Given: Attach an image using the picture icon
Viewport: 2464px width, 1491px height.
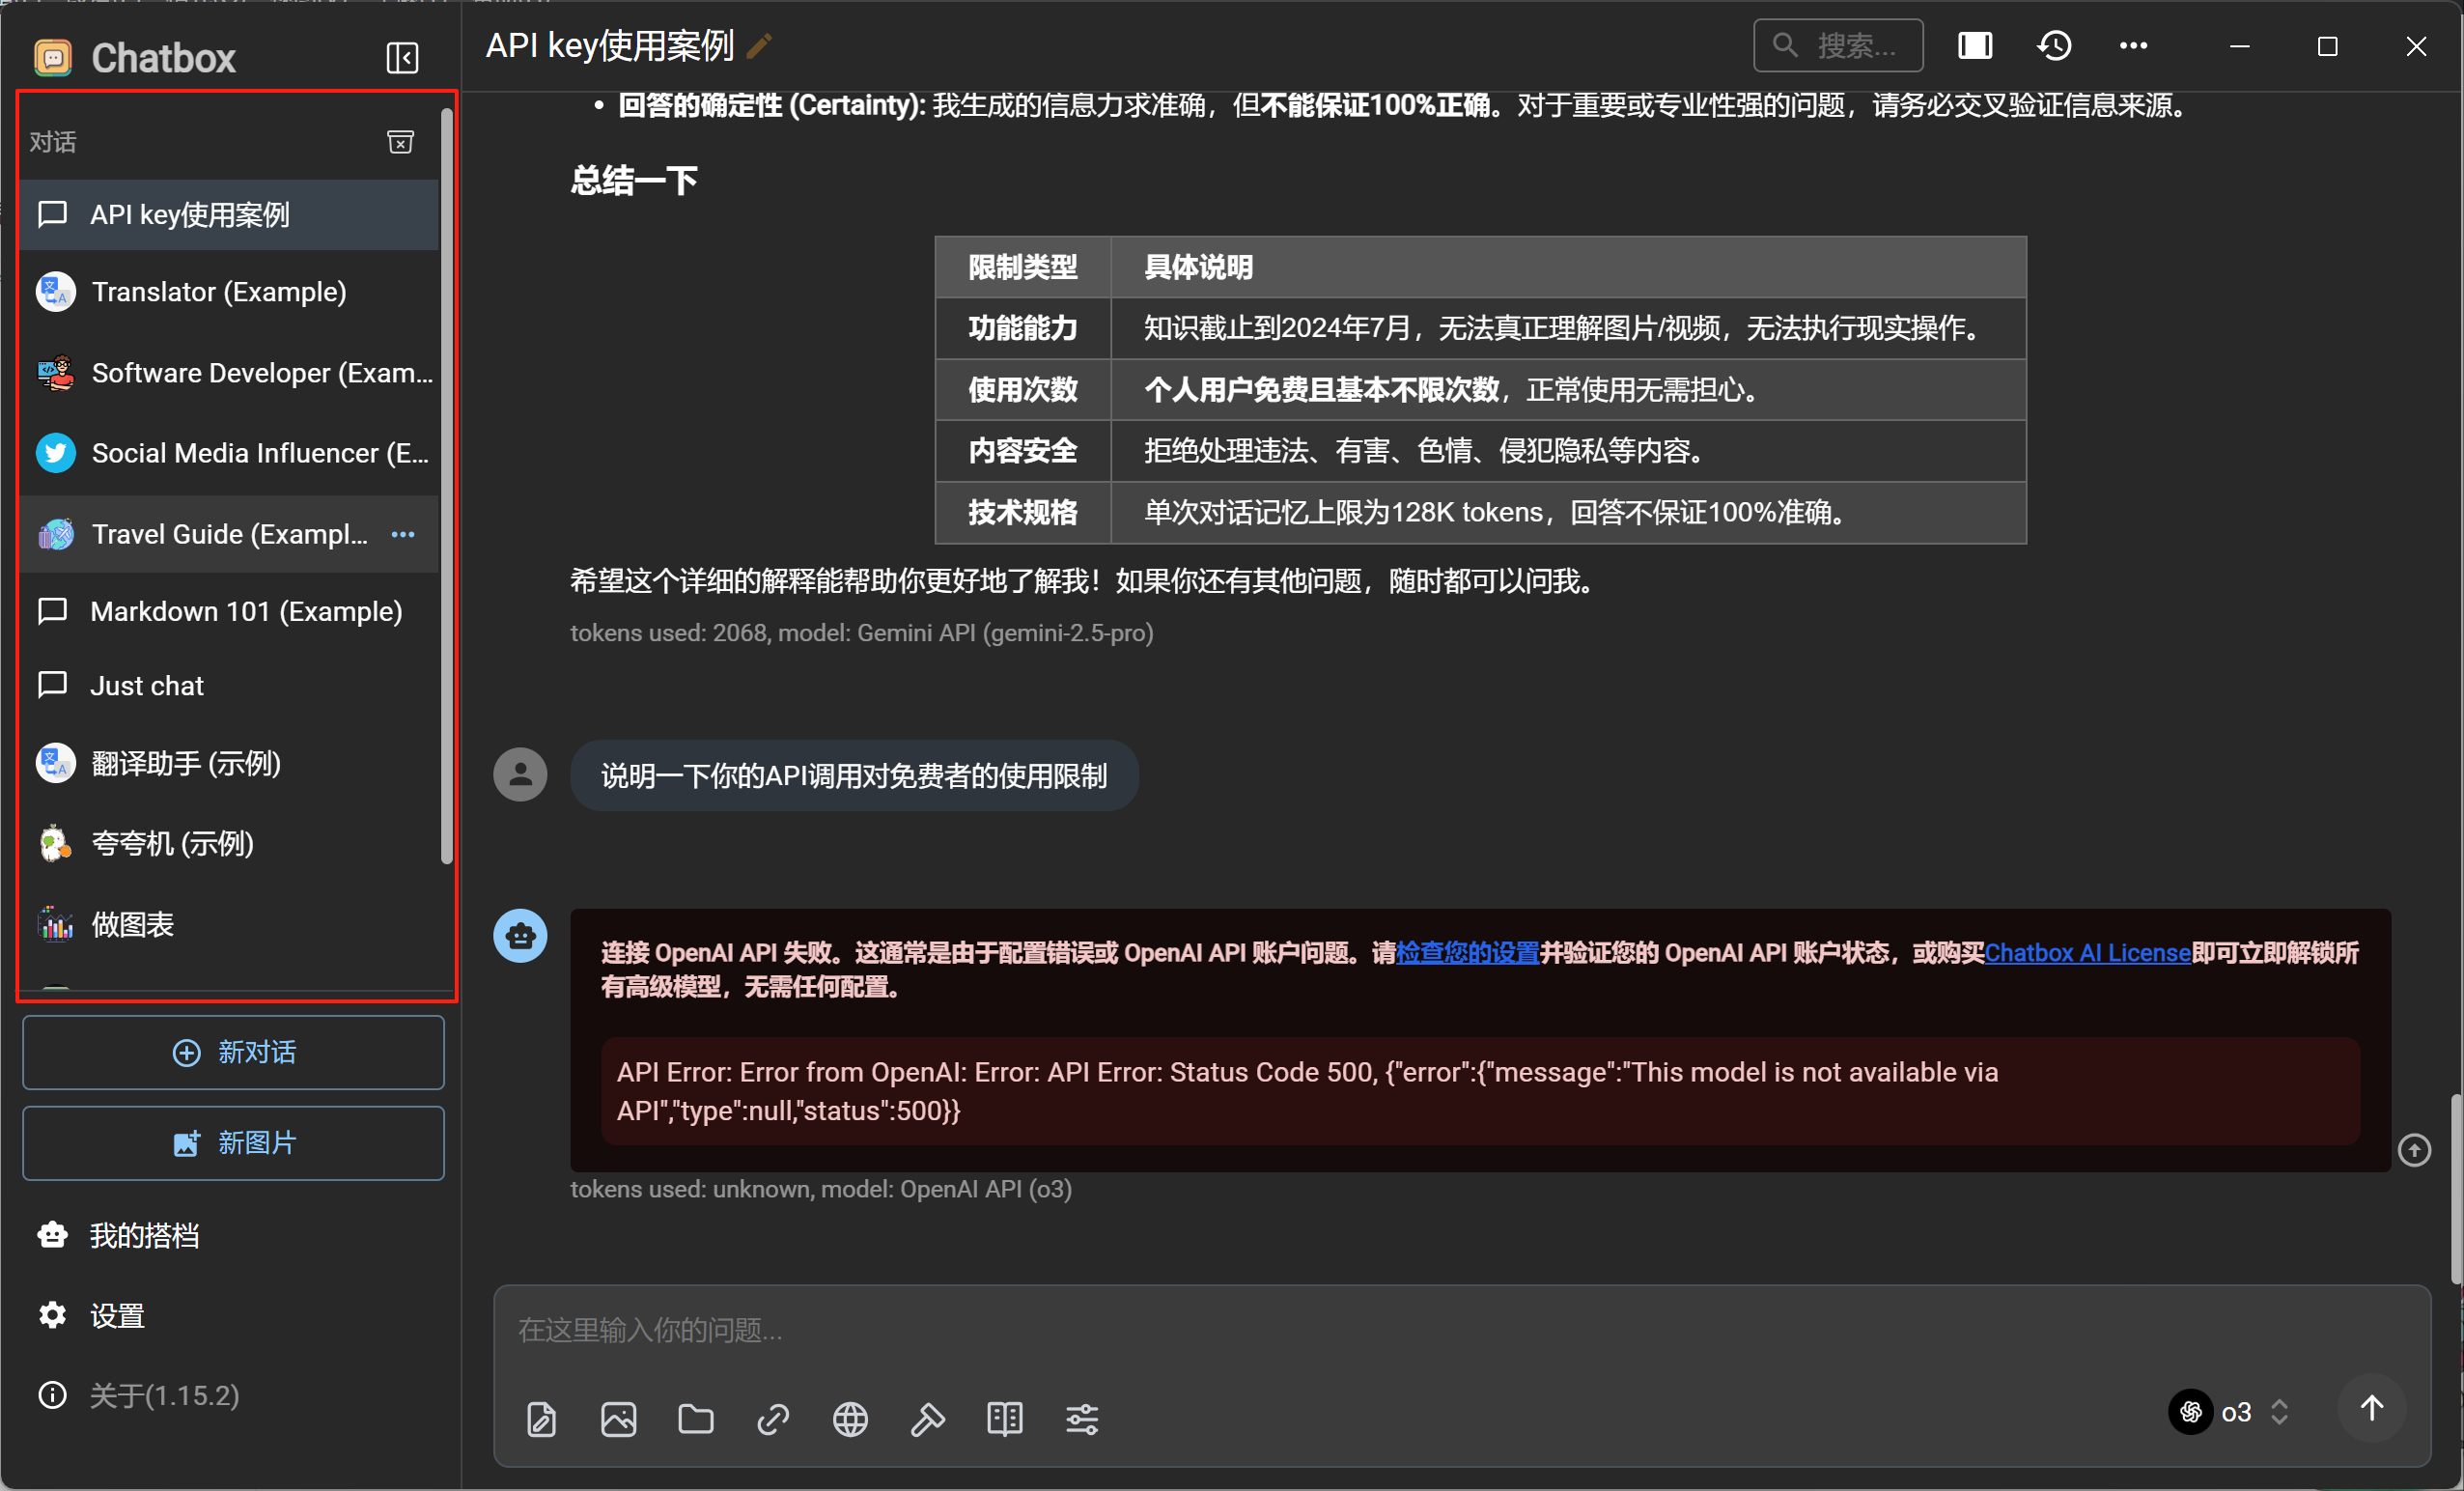Looking at the screenshot, I should (618, 1419).
